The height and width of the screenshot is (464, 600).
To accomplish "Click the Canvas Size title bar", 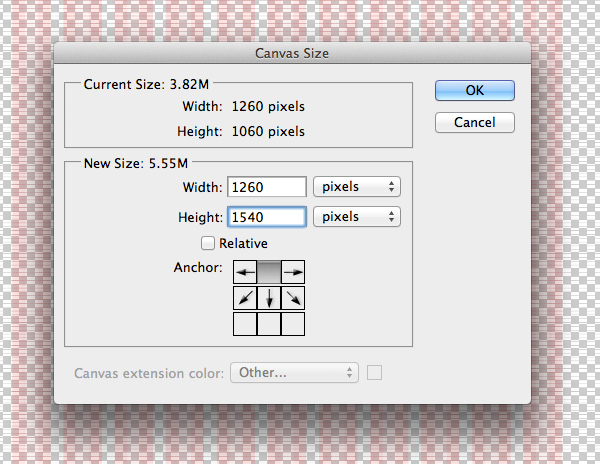I will pos(292,53).
